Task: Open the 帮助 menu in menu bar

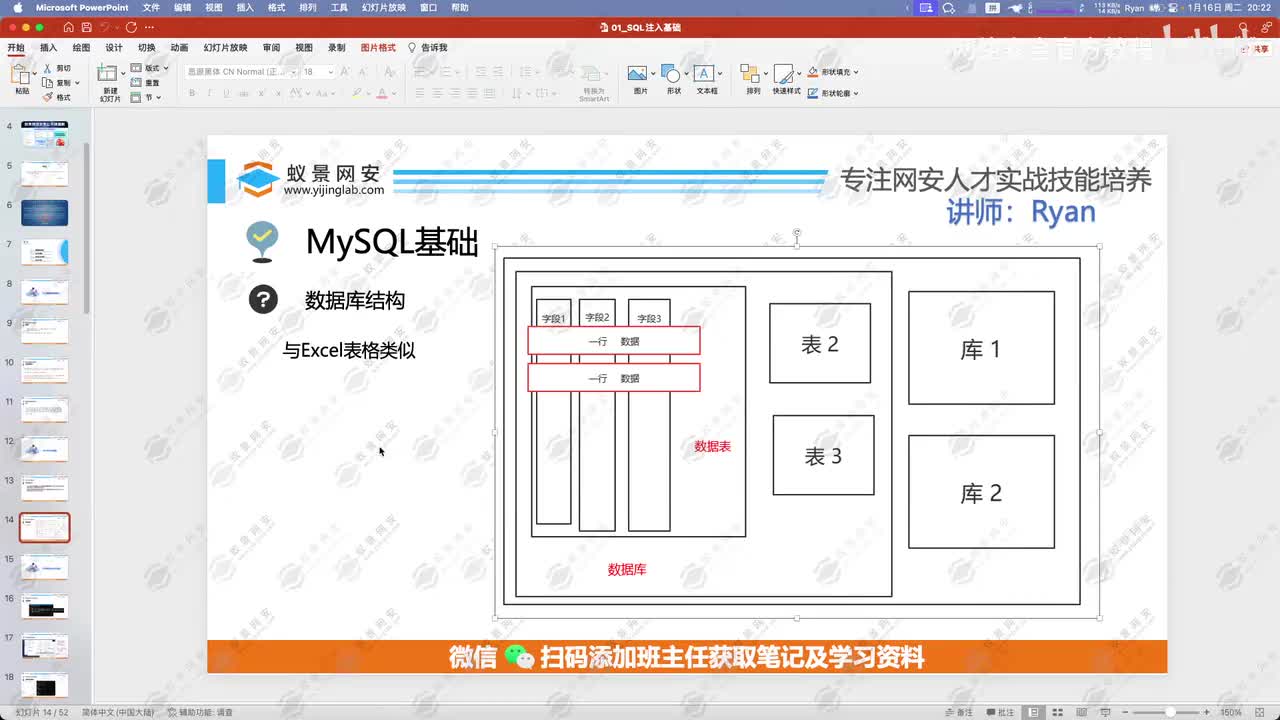Action: (x=460, y=7)
